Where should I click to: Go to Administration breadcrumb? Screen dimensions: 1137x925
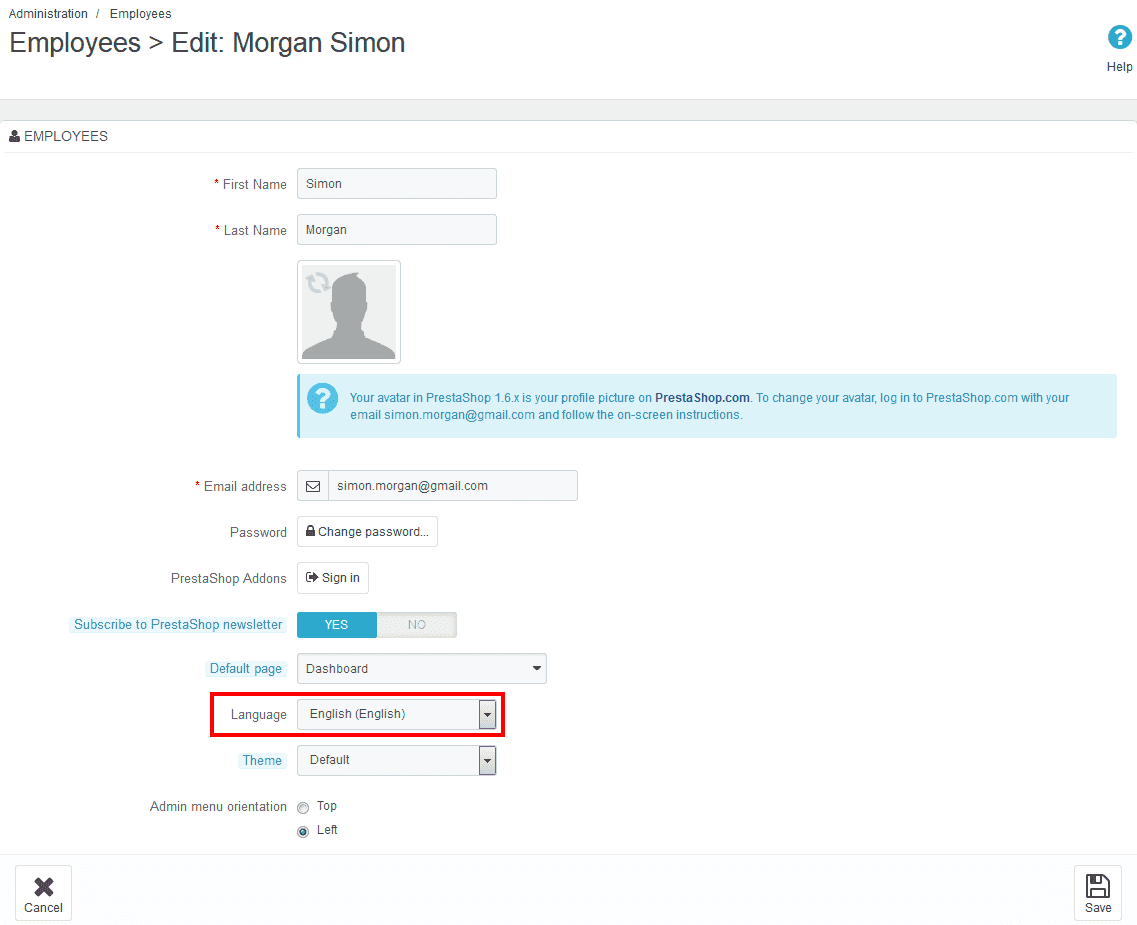pos(48,14)
